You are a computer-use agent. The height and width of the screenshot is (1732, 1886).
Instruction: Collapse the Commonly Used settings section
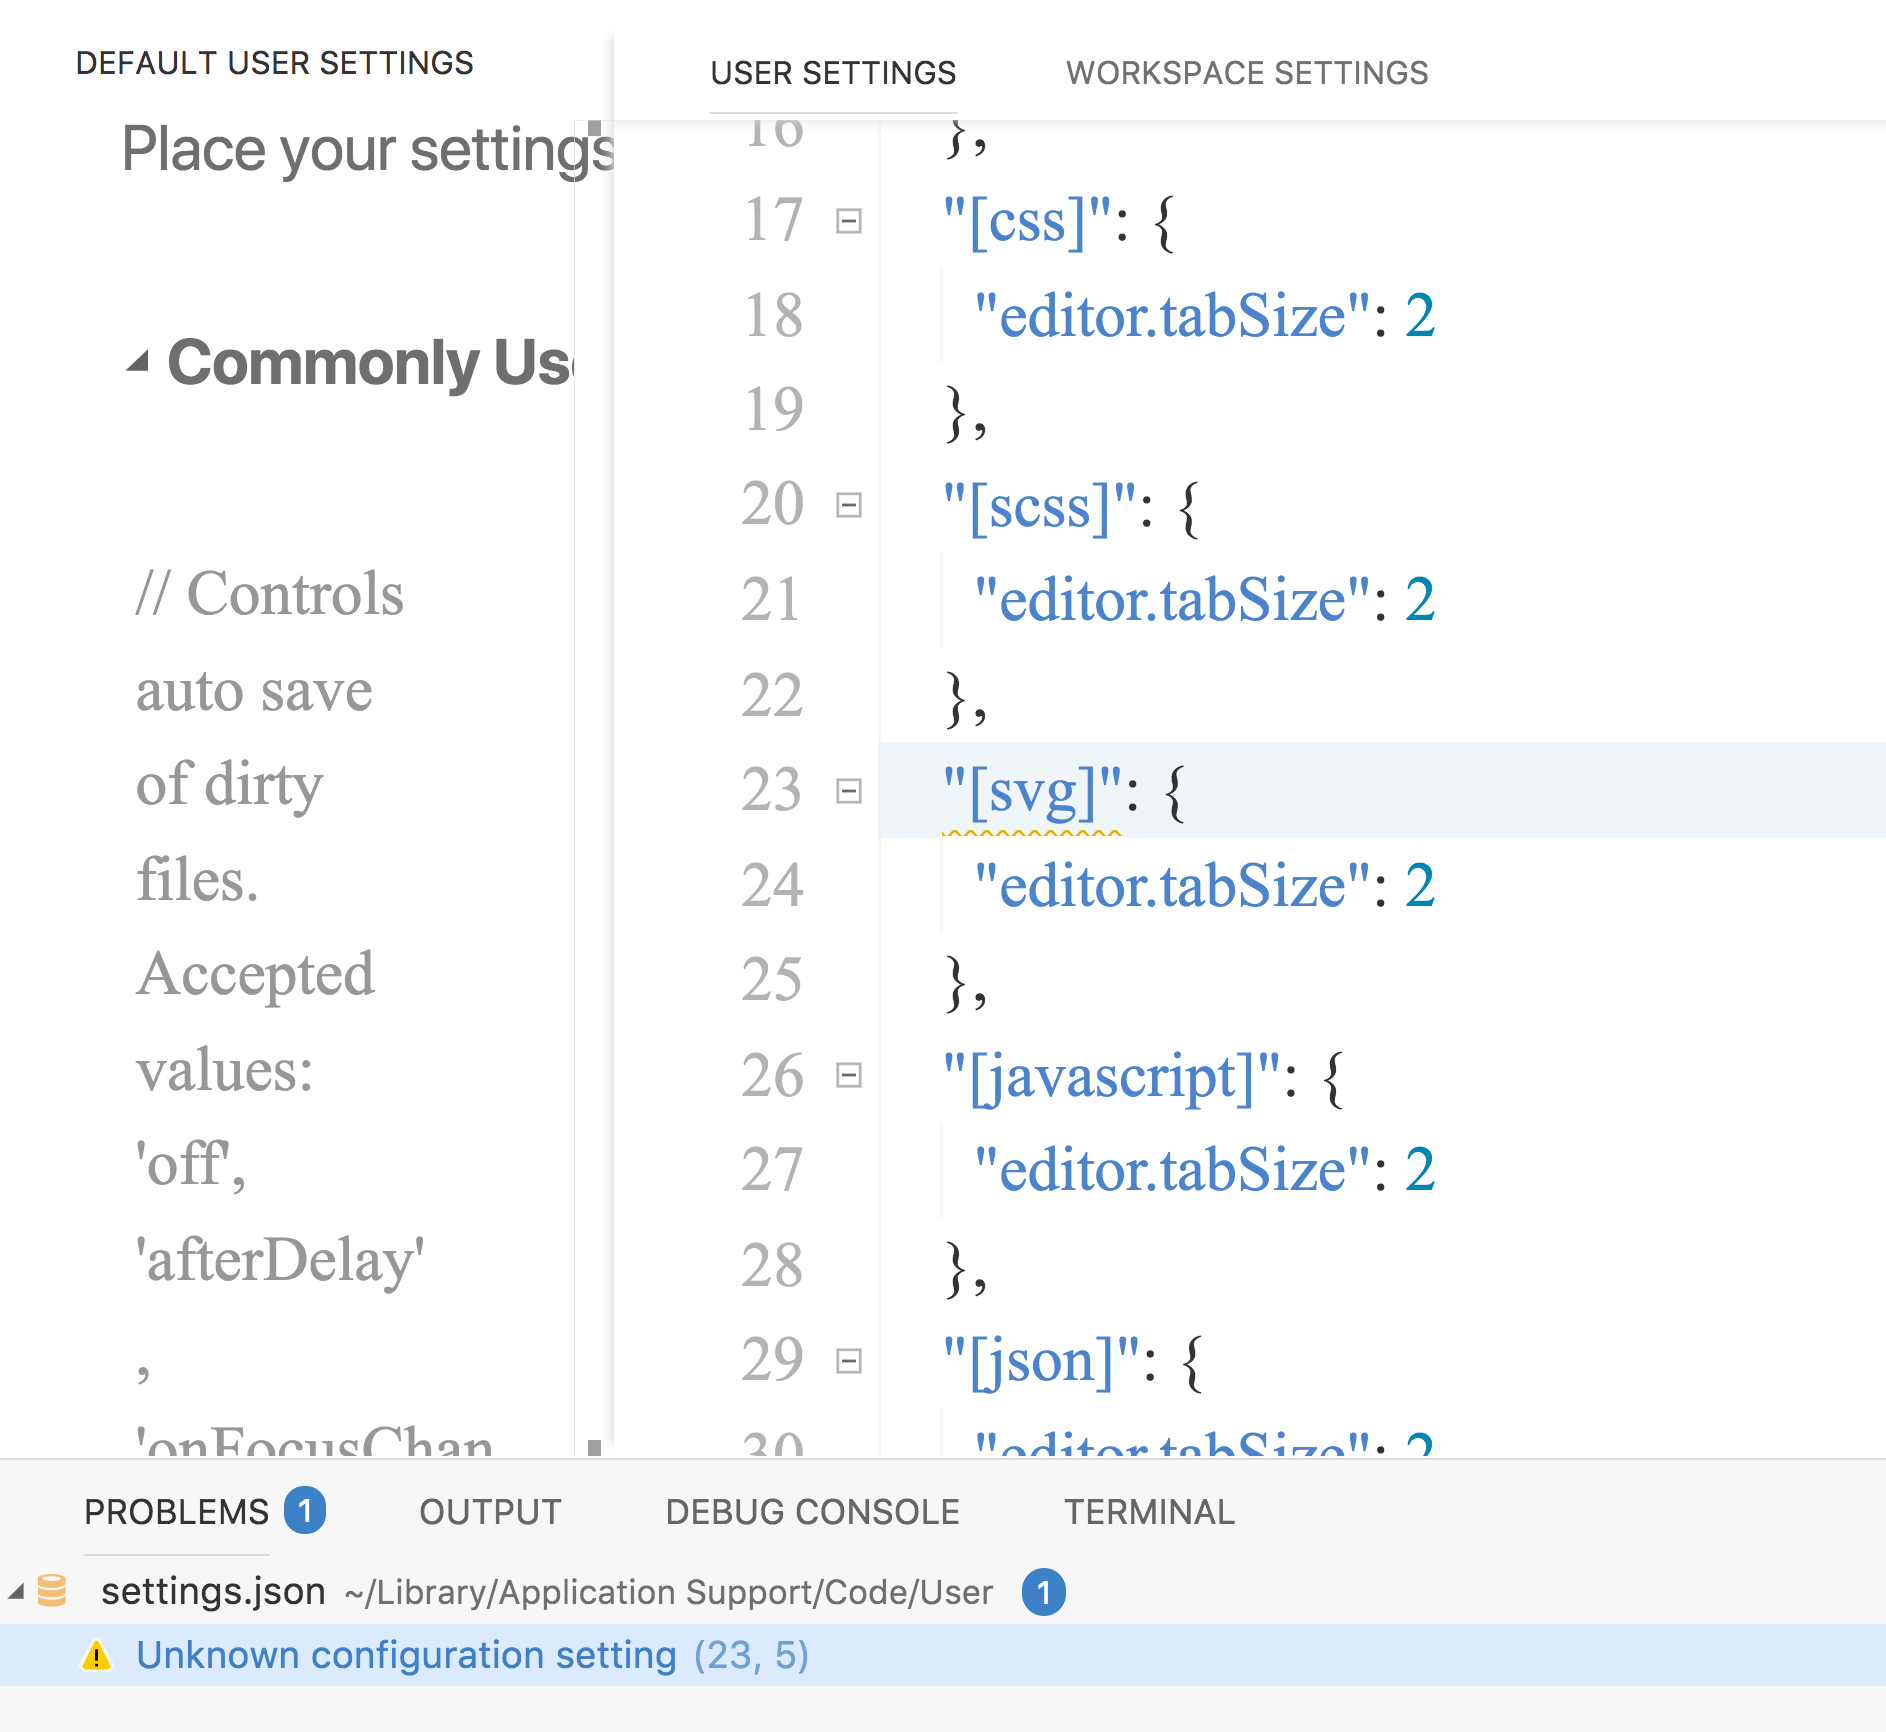pos(140,360)
